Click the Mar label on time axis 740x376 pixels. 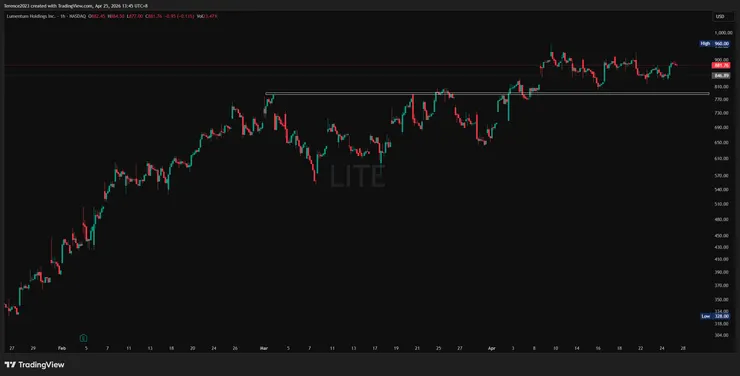[264, 348]
